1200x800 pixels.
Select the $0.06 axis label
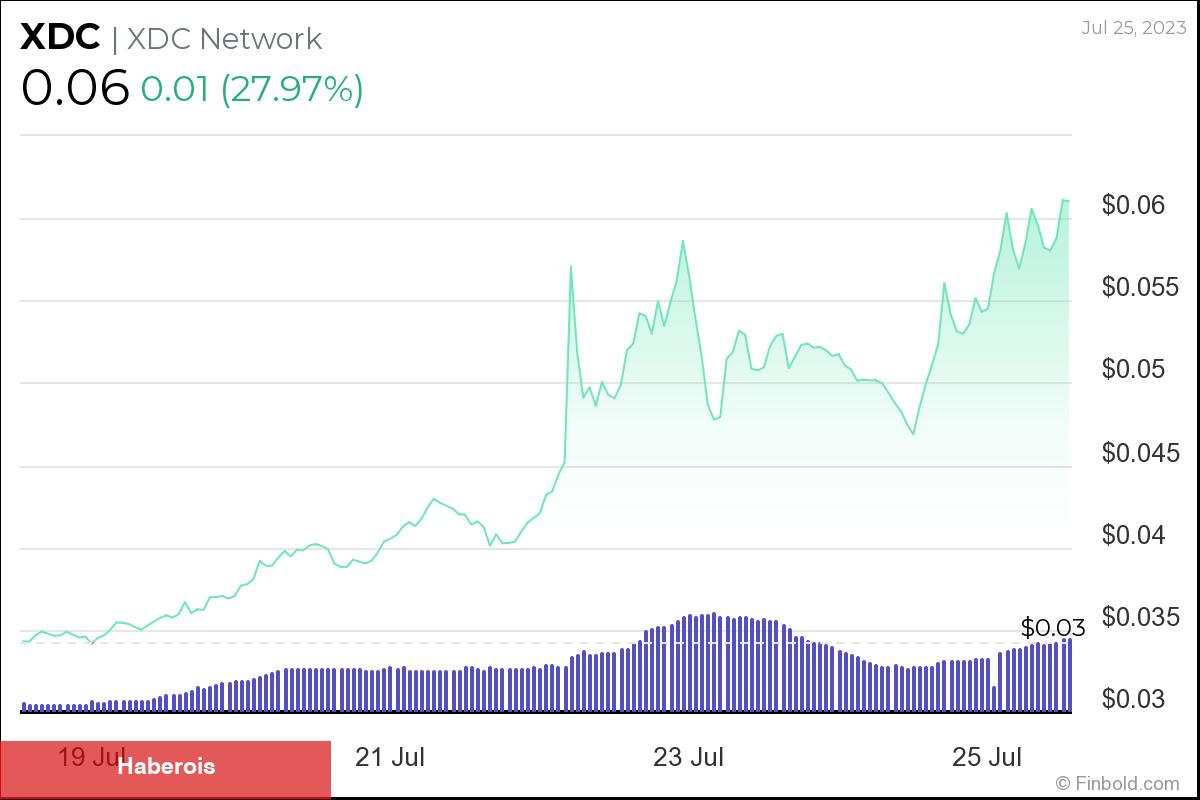[x=1134, y=205]
